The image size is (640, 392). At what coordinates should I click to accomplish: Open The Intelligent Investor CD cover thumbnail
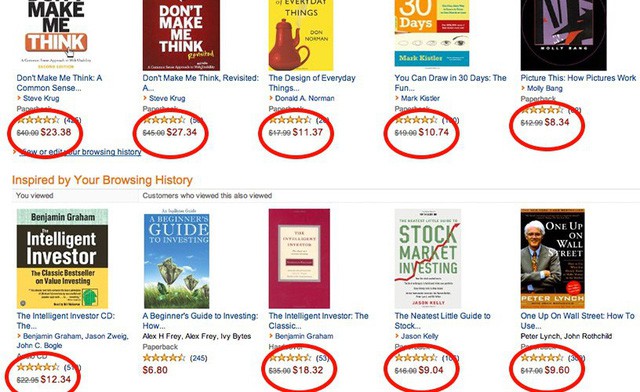tap(62, 258)
